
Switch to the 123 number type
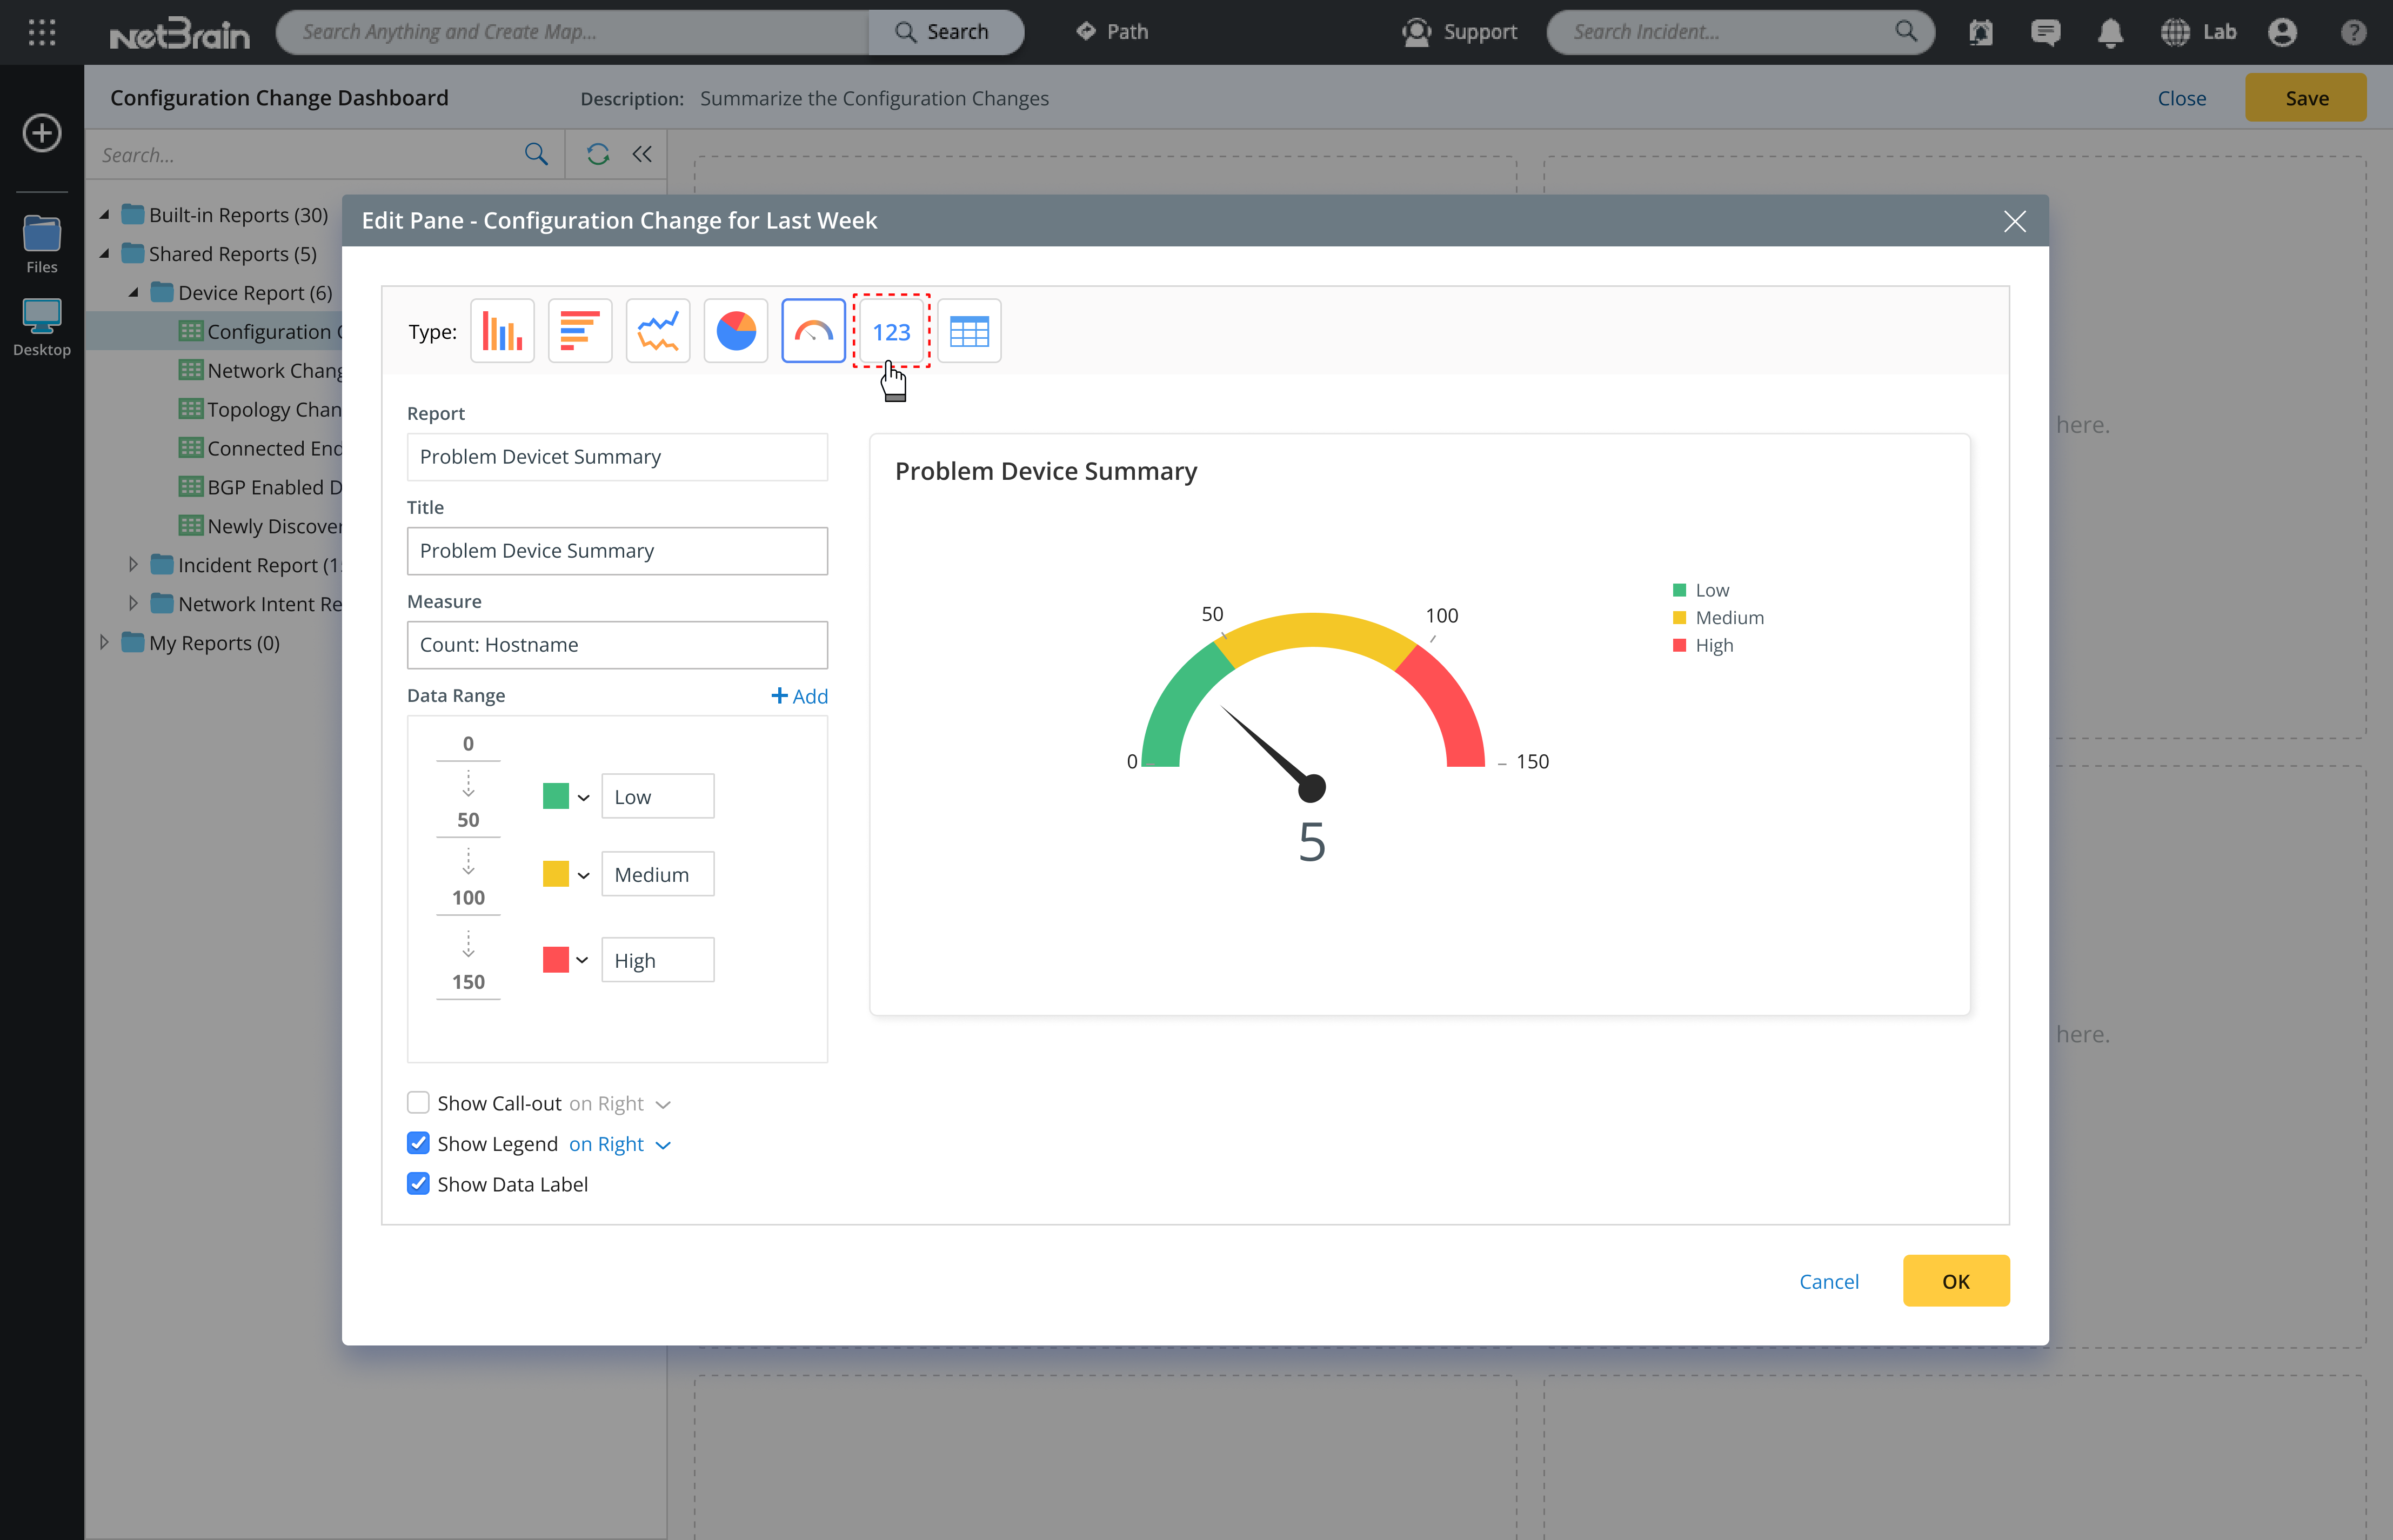pyautogui.click(x=891, y=331)
